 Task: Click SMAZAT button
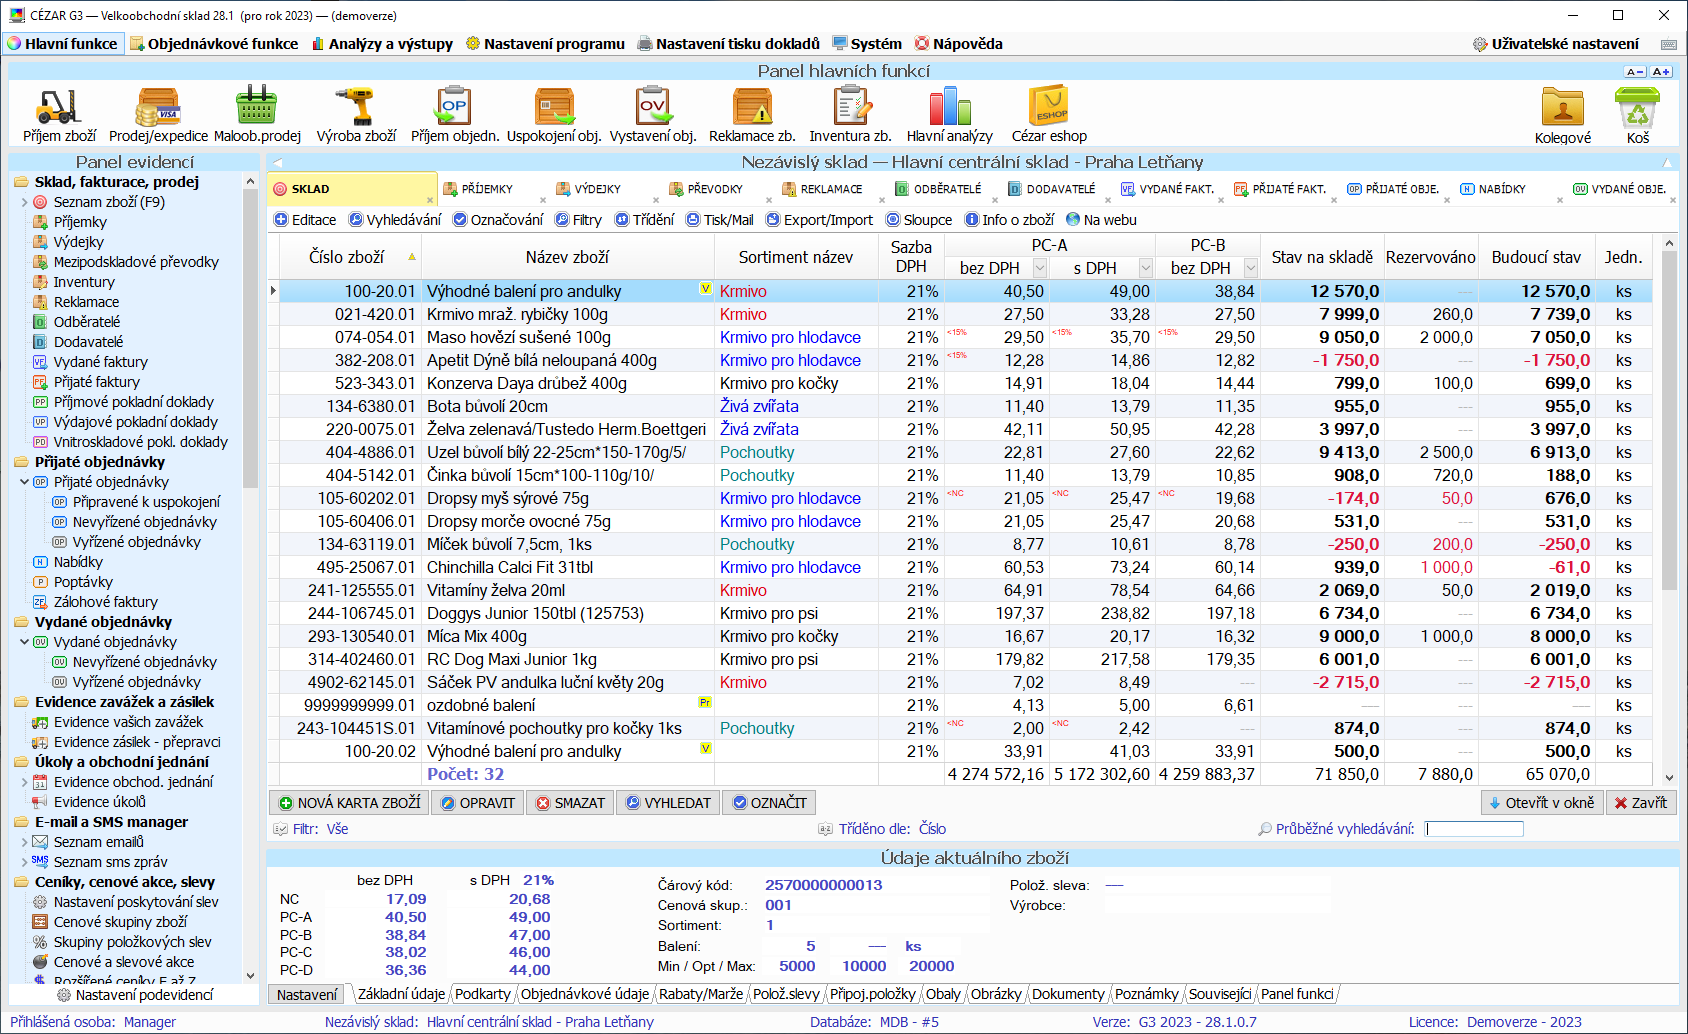point(570,803)
